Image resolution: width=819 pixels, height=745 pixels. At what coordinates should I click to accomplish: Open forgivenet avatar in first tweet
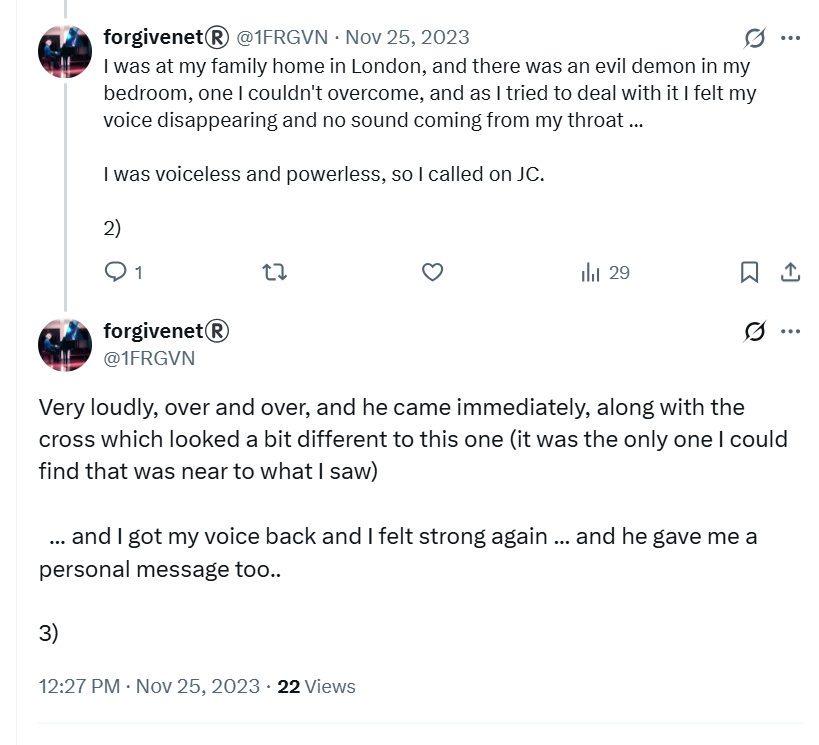(65, 51)
